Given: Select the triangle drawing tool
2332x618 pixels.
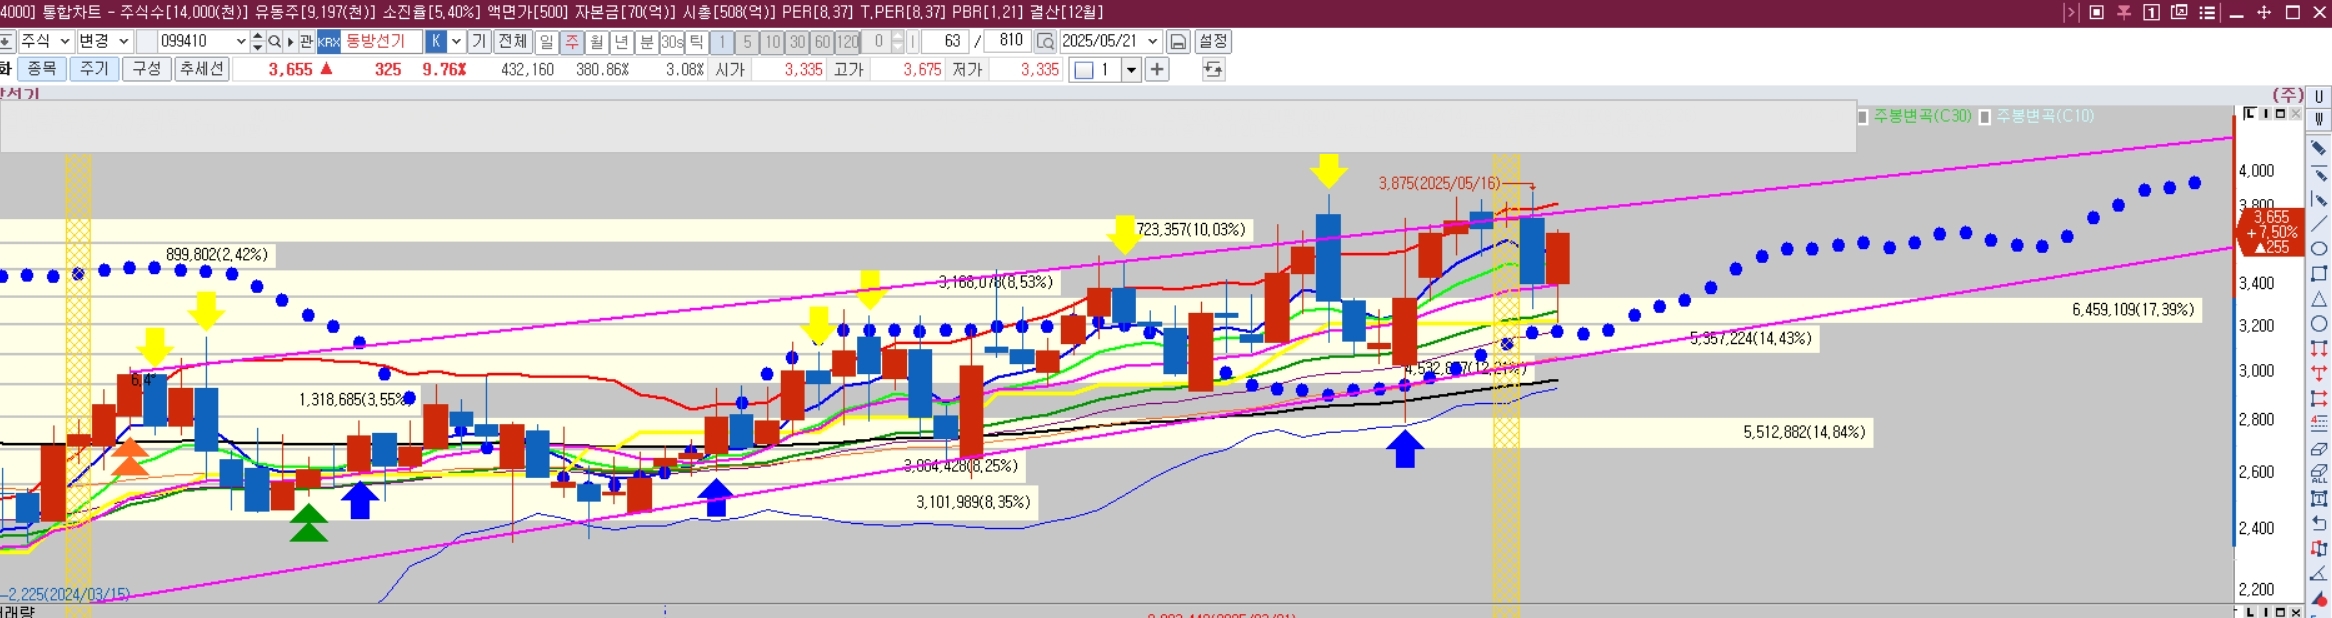Looking at the screenshot, I should point(2319,299).
